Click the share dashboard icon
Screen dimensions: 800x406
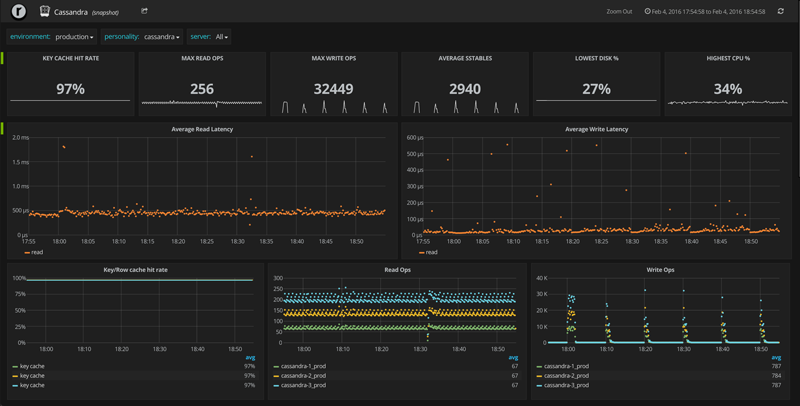(x=144, y=11)
